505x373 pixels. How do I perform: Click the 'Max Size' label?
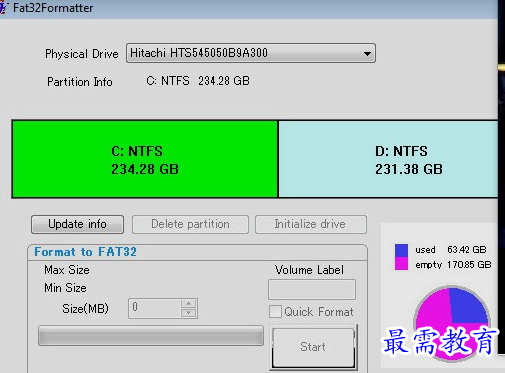coord(67,270)
